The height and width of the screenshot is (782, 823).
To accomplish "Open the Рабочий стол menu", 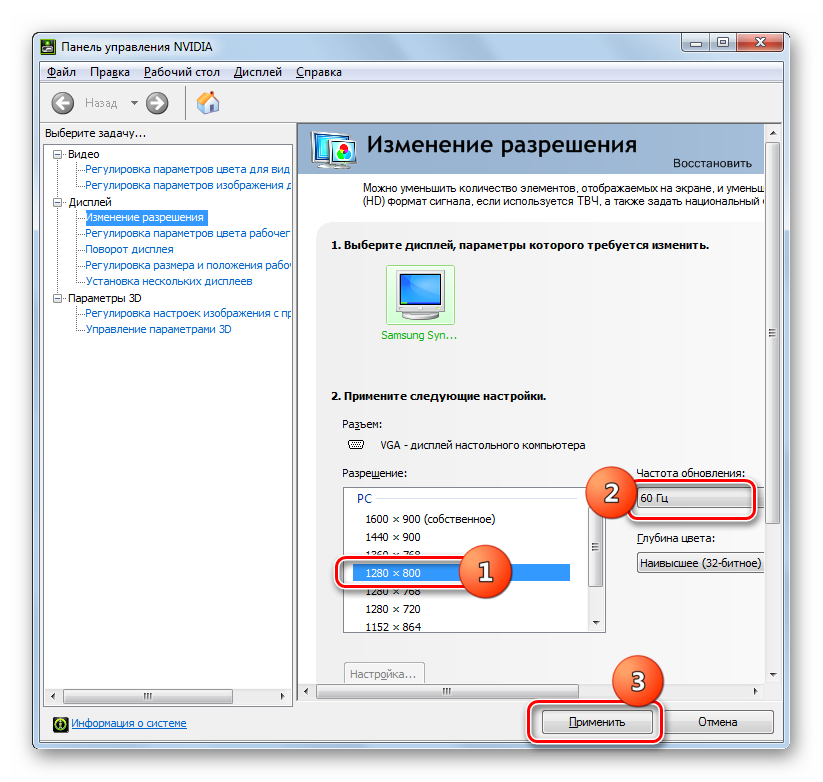I will (x=182, y=72).
